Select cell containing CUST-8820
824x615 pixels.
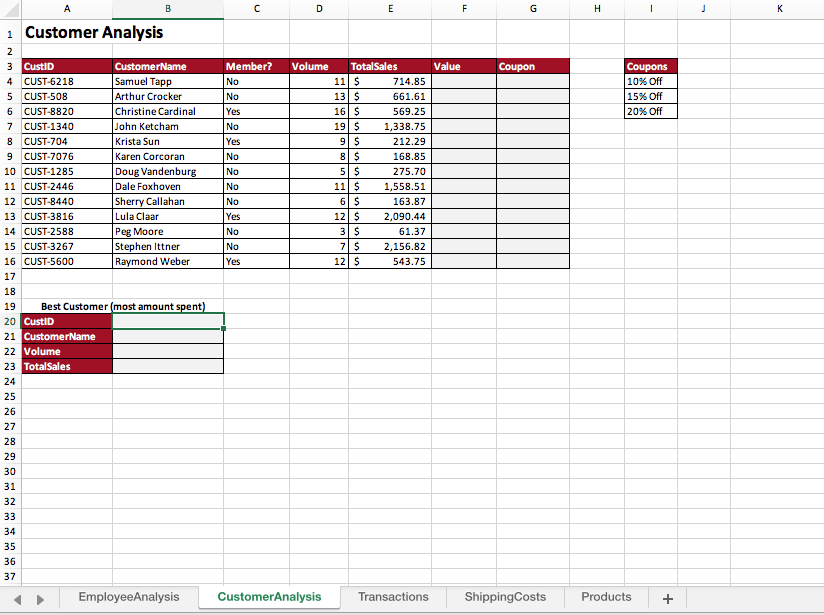coord(67,111)
